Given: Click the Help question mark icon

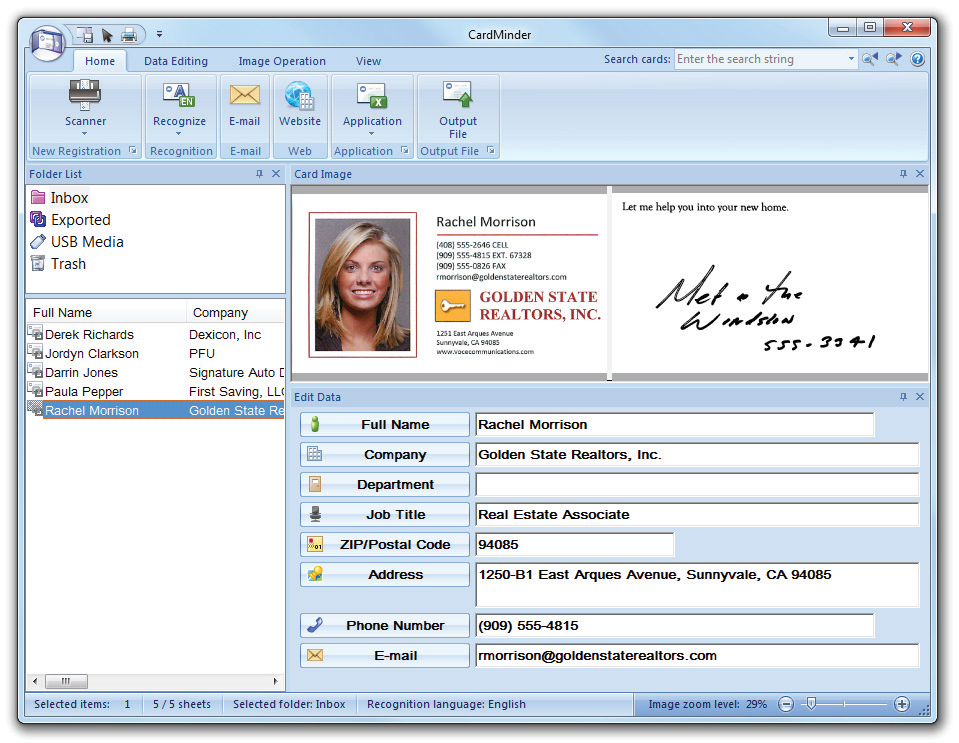Looking at the screenshot, I should [x=917, y=60].
